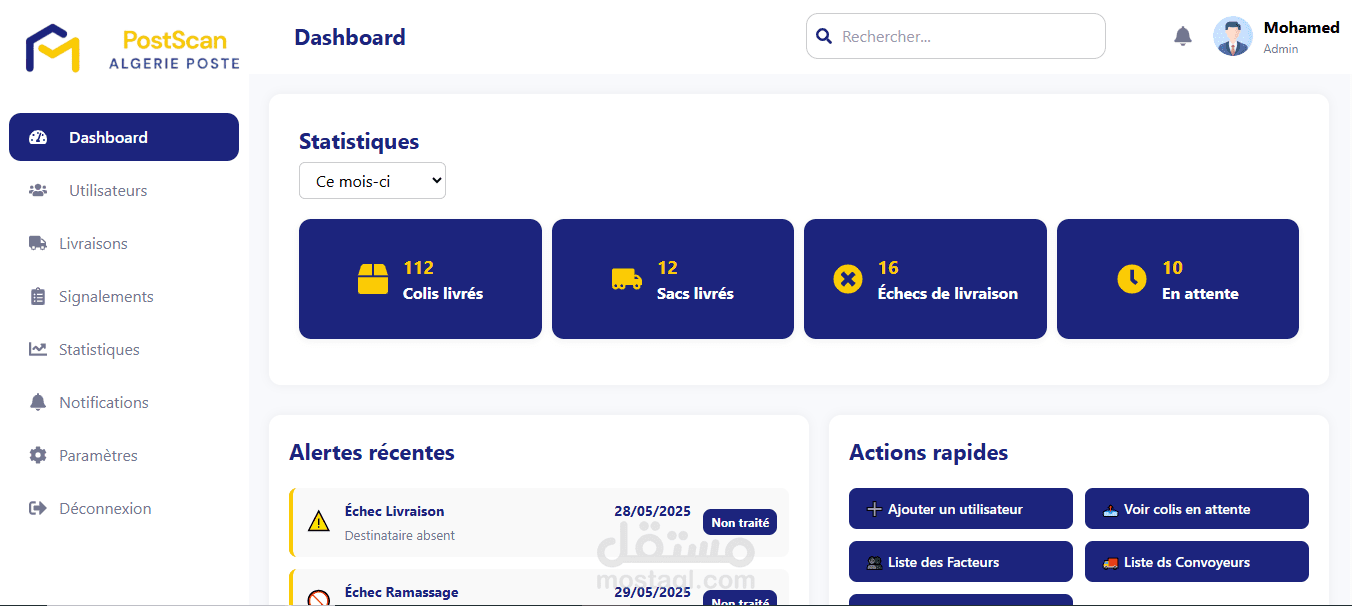Go to Utilisateurs in the sidebar
The height and width of the screenshot is (606, 1352).
[124, 190]
